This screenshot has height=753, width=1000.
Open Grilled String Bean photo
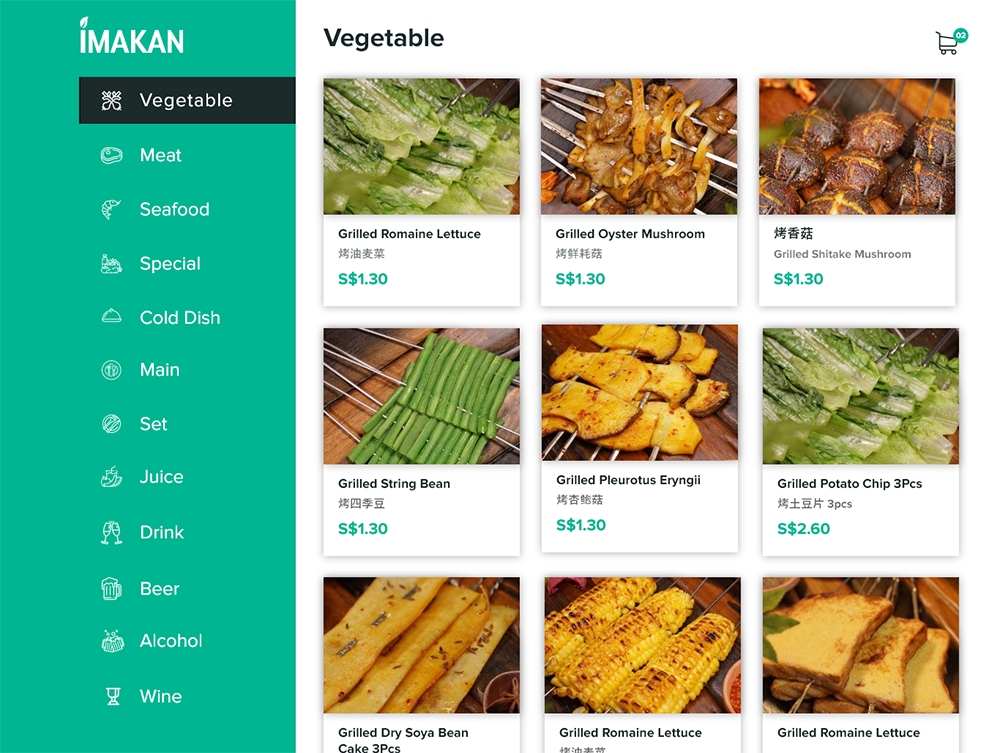422,396
